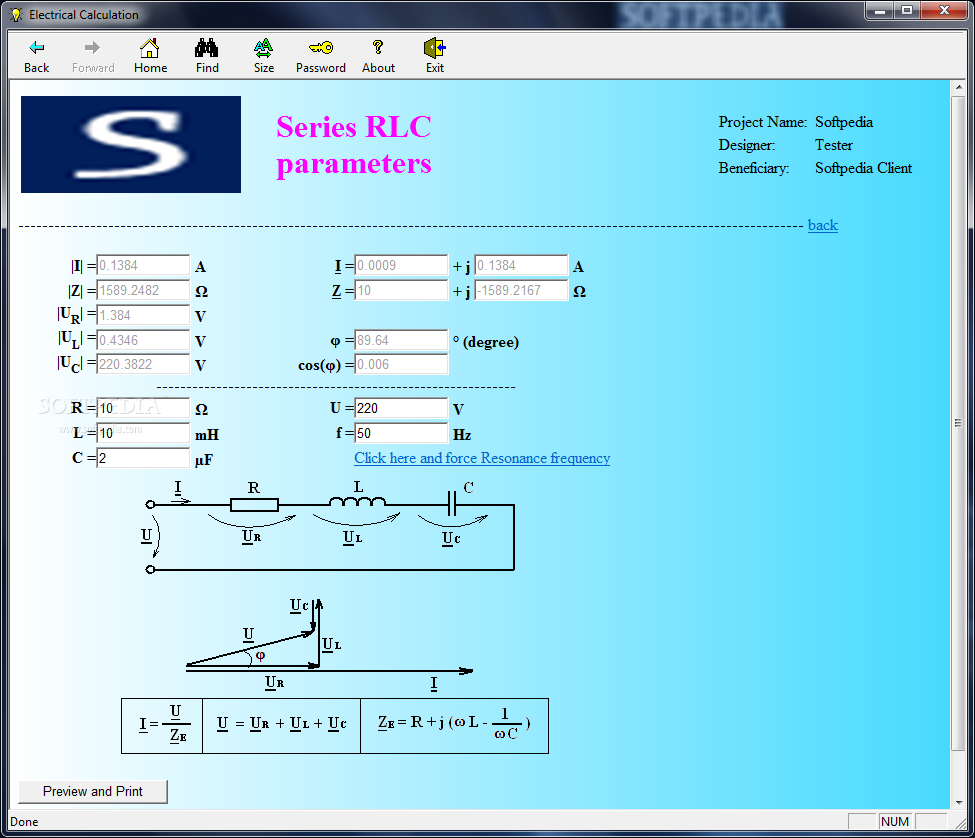
Task: Click the greyed Forward arrow icon
Action: pyautogui.click(x=93, y=47)
